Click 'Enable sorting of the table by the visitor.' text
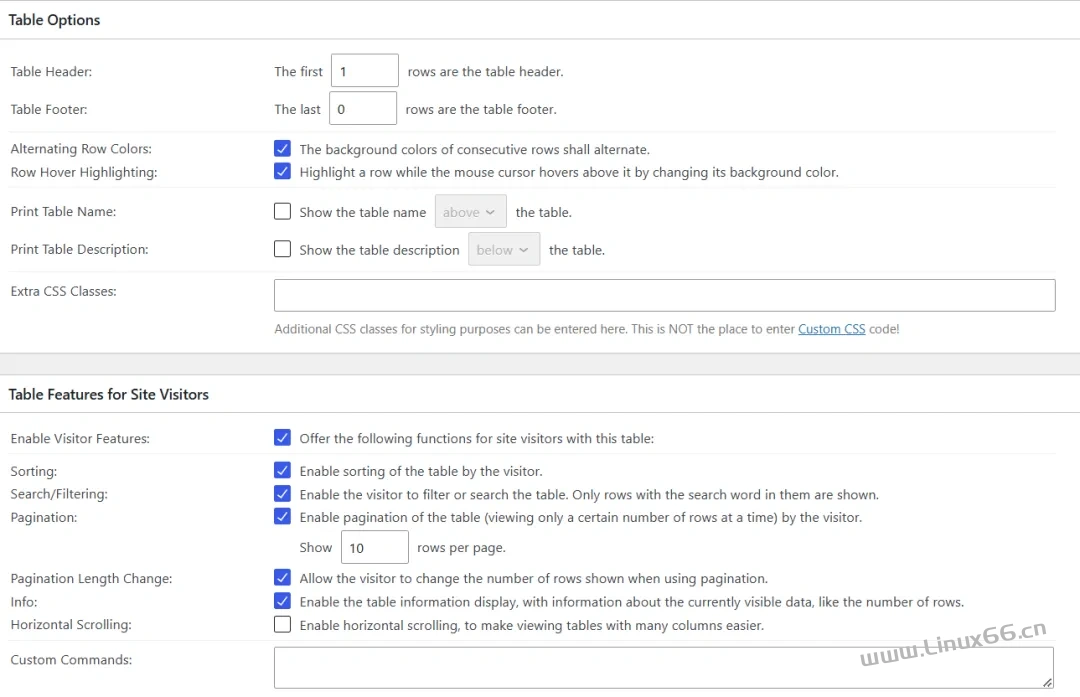1080x697 pixels. (421, 471)
